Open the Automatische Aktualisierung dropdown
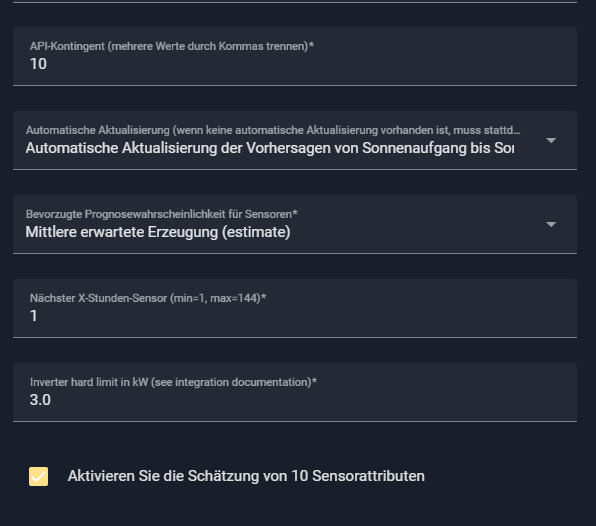 click(295, 140)
